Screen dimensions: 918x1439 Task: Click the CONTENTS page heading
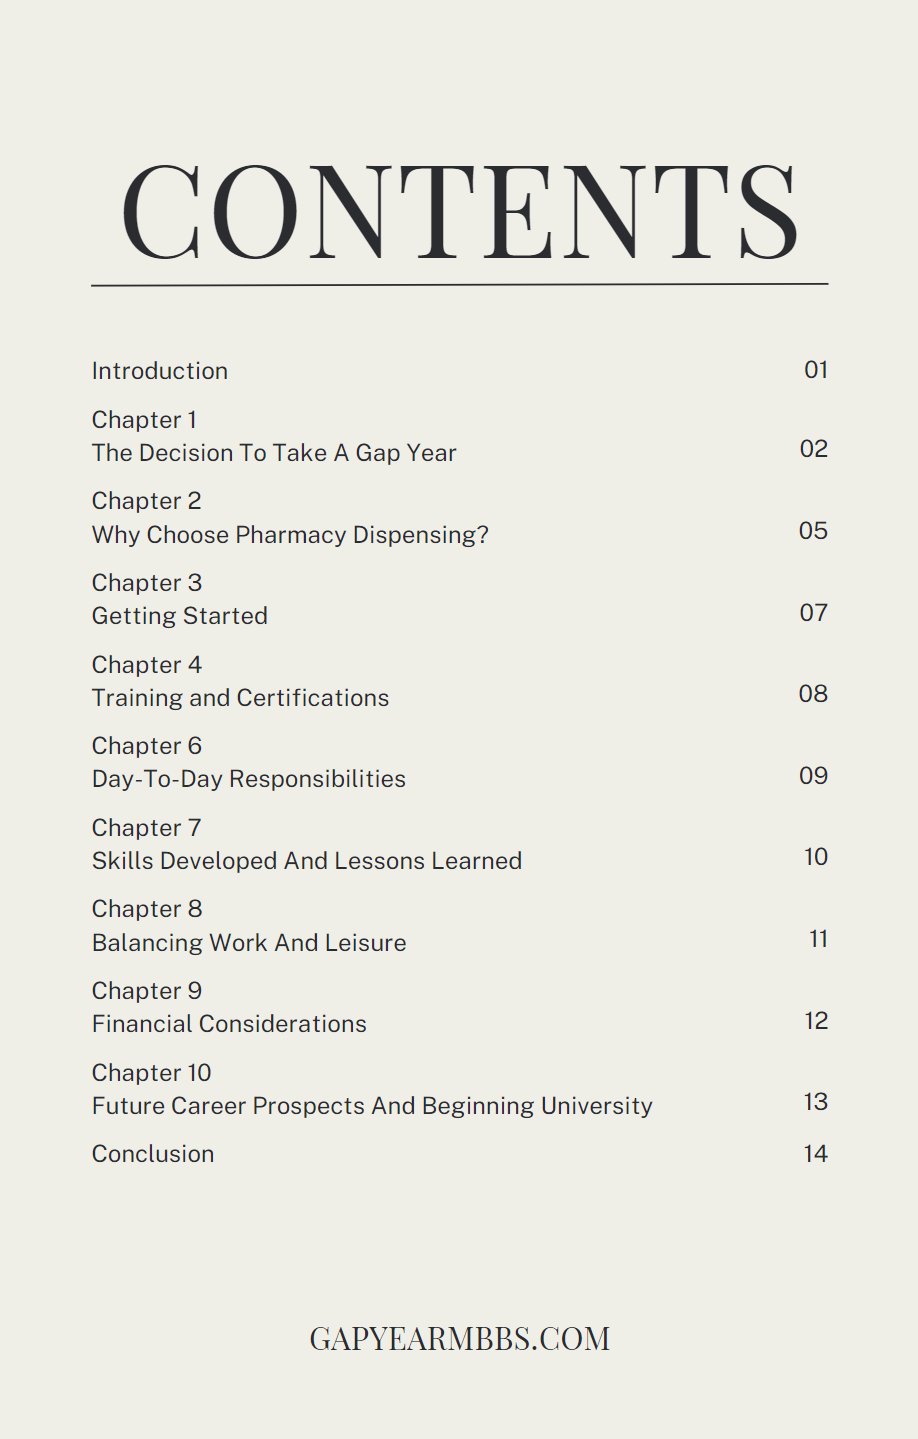click(x=460, y=213)
